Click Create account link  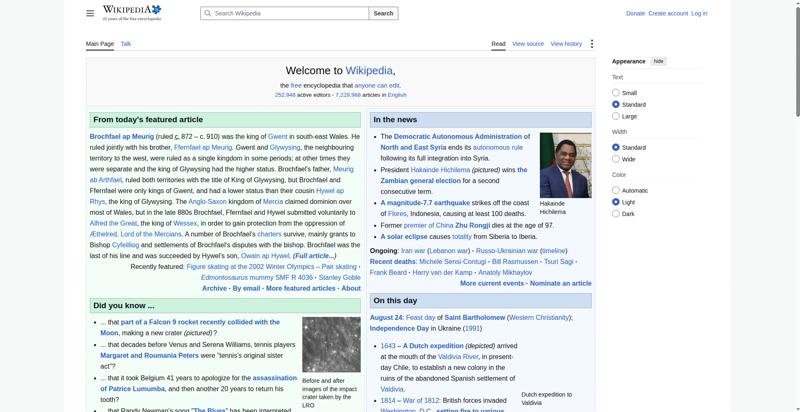[668, 13]
